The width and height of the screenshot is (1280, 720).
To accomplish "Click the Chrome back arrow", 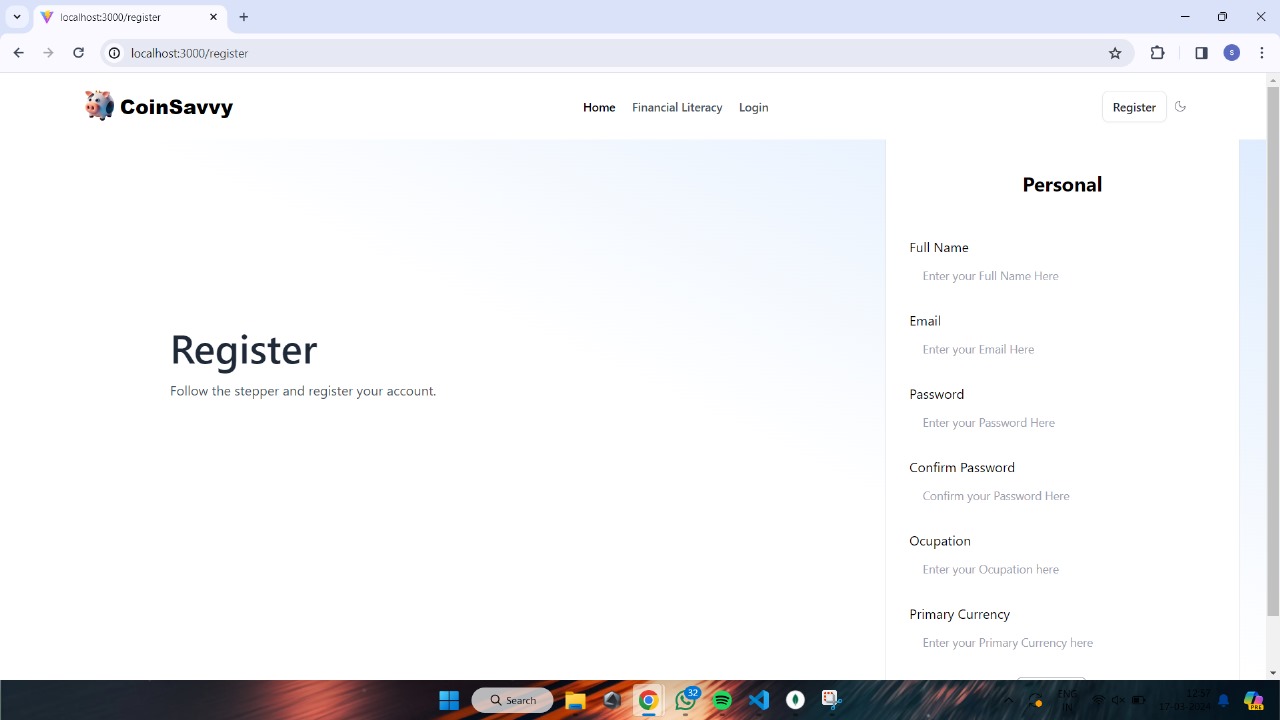I will click(18, 53).
